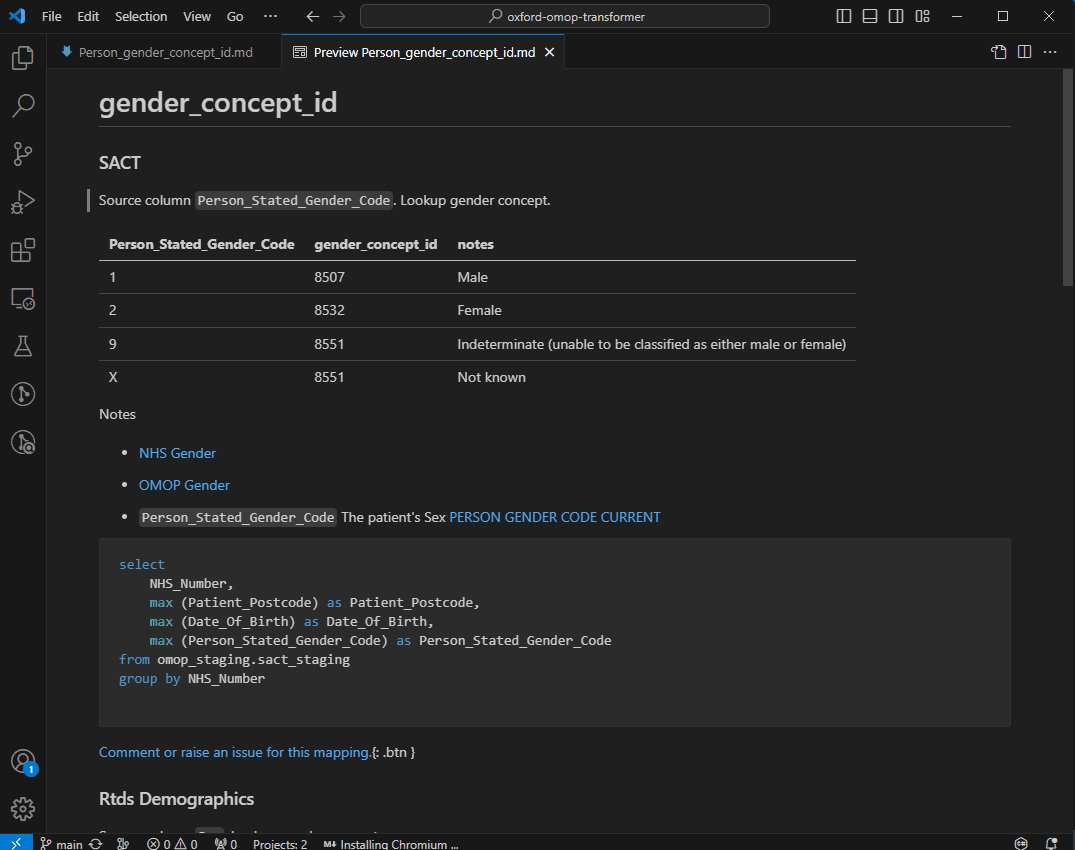The height and width of the screenshot is (850, 1075).
Task: Open the Customize Layout options
Action: (x=922, y=16)
